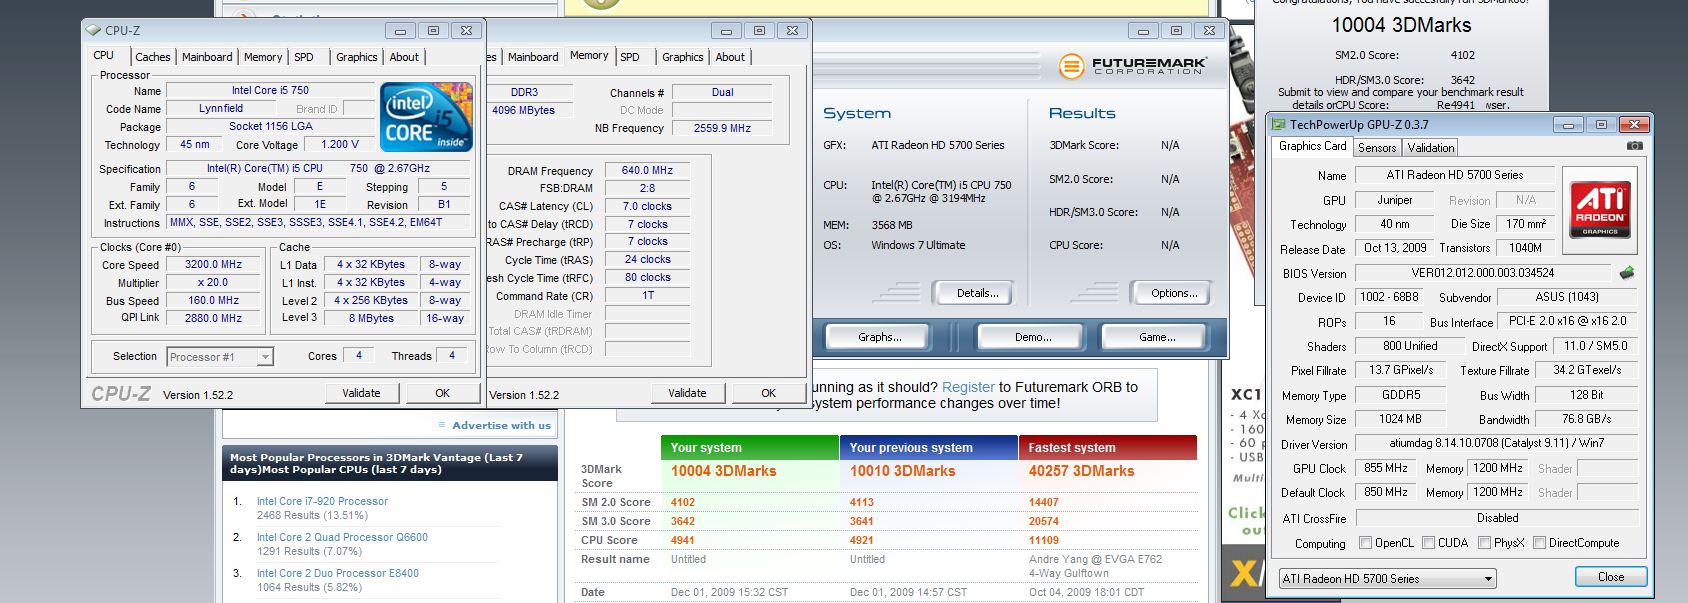Click the 40257 3DMarks fastest score
The height and width of the screenshot is (603, 1688).
click(1081, 471)
